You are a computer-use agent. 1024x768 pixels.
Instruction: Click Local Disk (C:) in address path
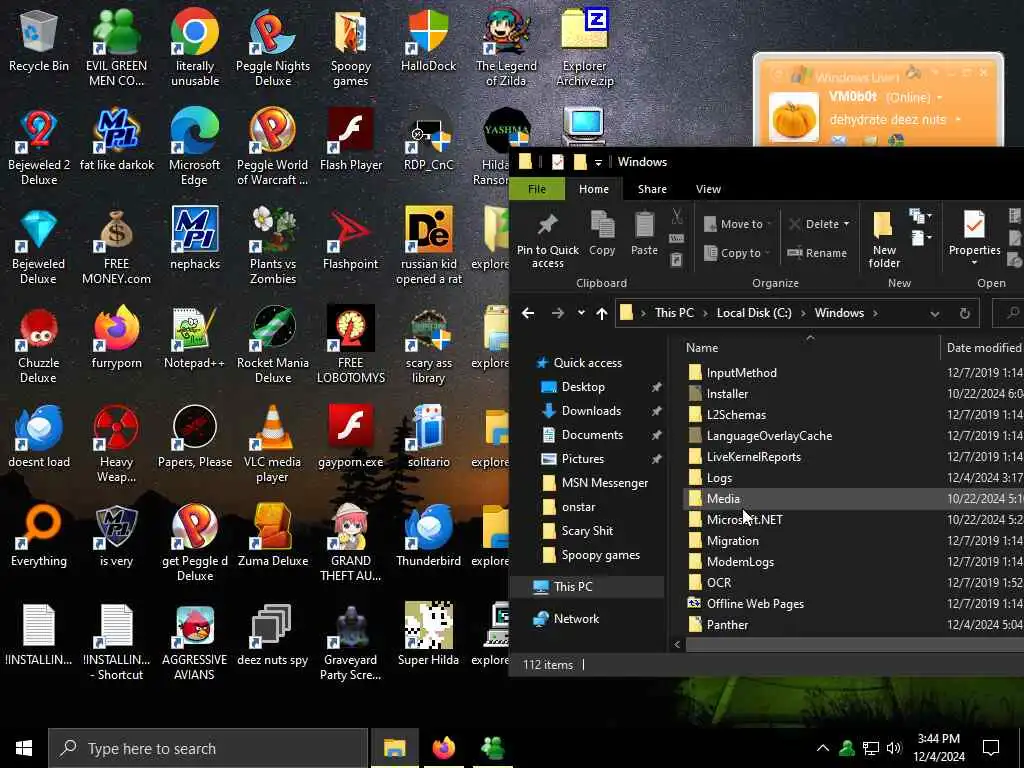click(x=754, y=313)
